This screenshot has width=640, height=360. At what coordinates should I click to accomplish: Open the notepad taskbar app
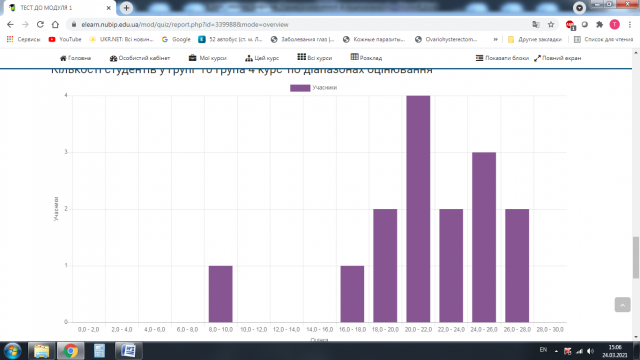coord(99,351)
